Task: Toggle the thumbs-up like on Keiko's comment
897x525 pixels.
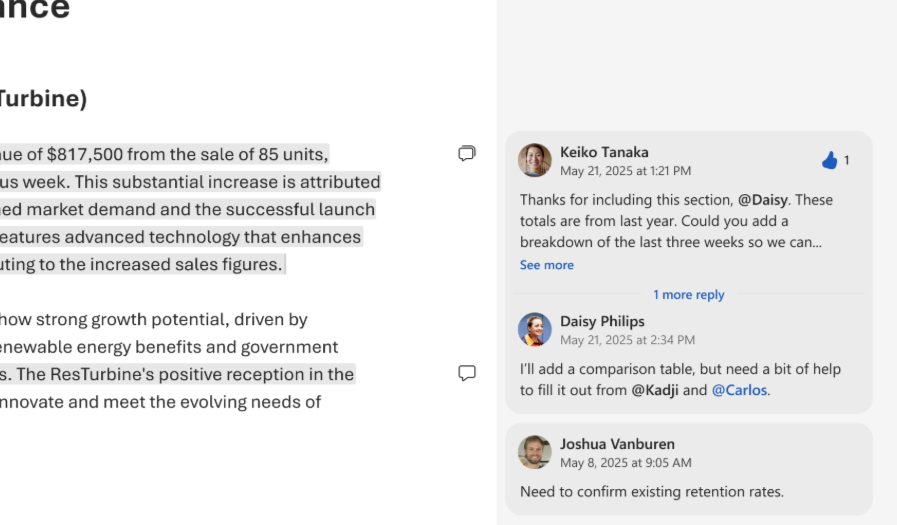Action: coord(829,160)
